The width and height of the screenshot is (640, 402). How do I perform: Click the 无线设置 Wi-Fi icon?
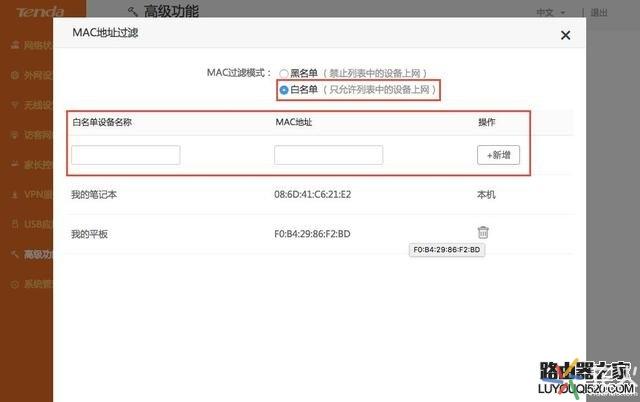click(x=14, y=105)
